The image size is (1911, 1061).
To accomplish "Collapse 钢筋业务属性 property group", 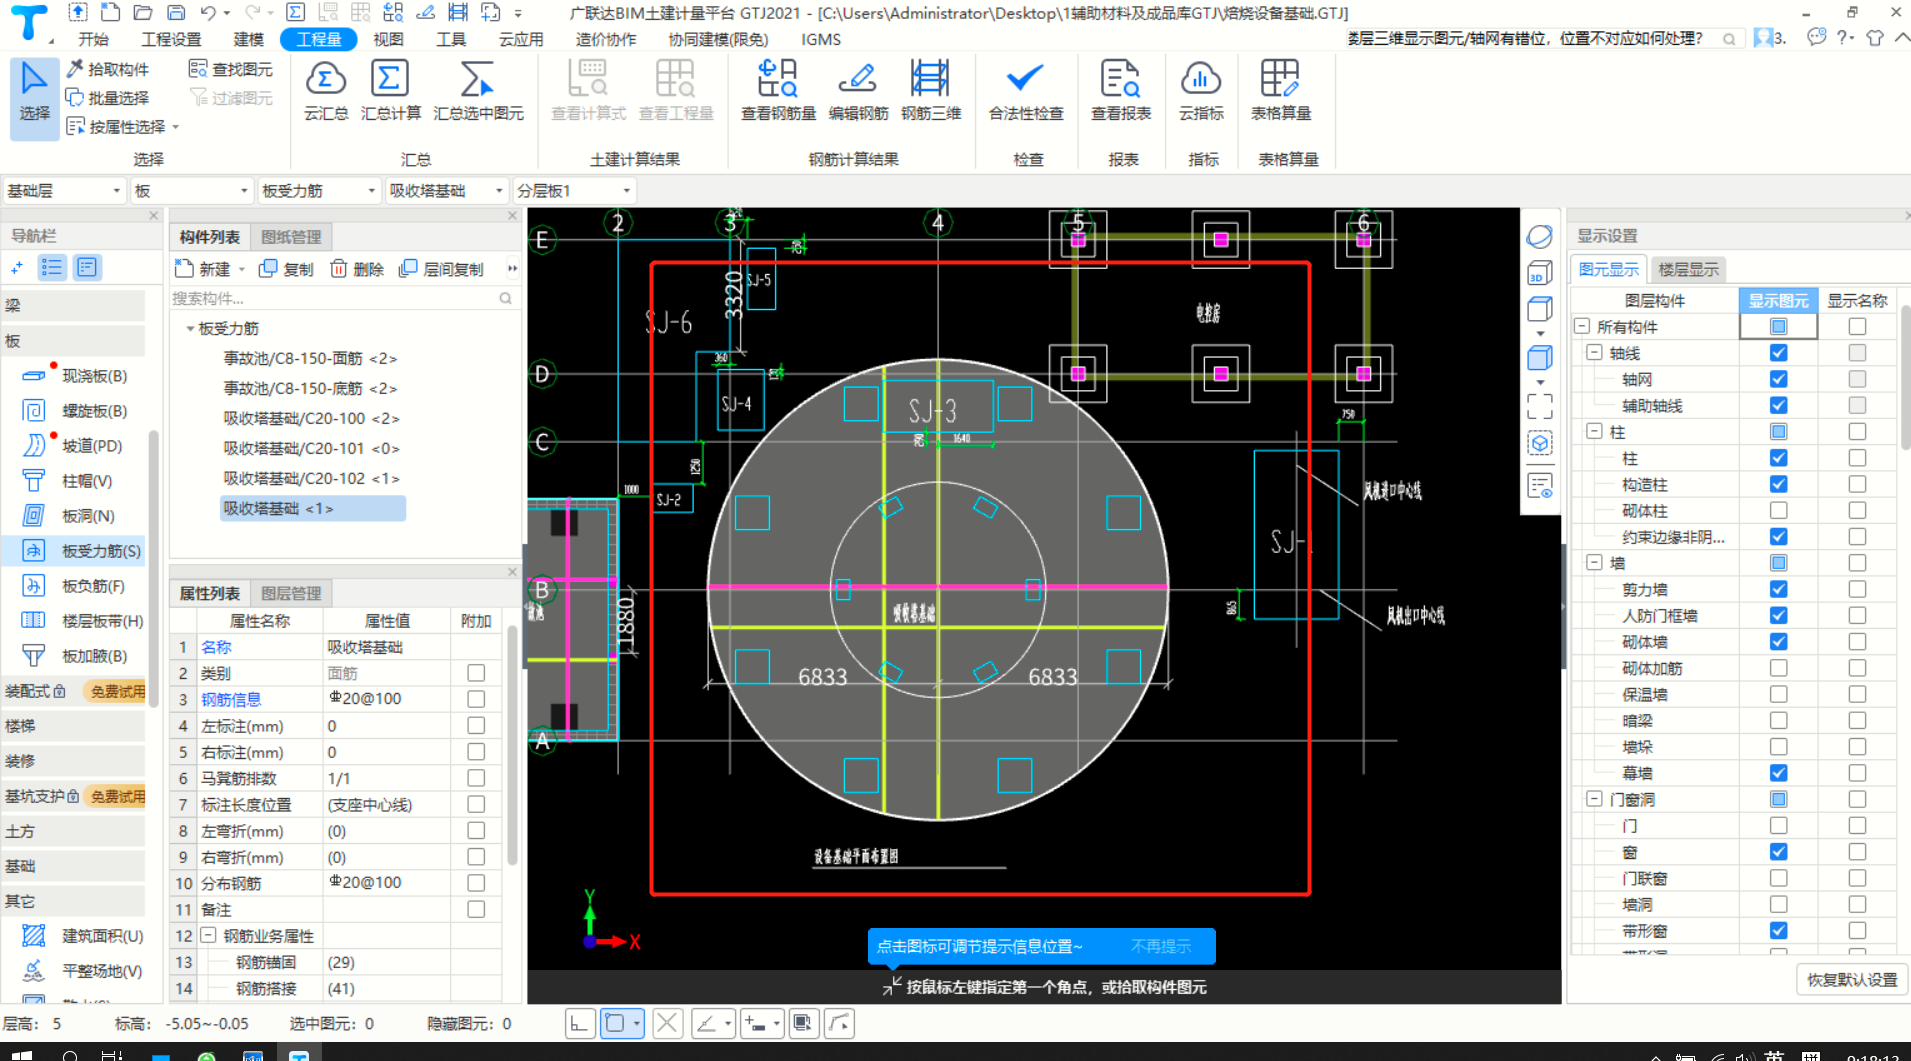I will coord(209,936).
